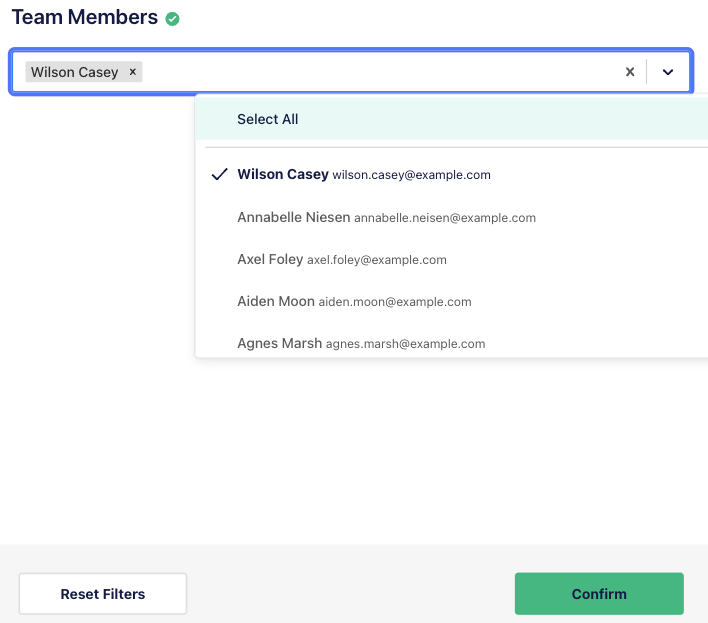Screen dimensions: 708x623
Task: Focus the team members search input
Action: (380, 72)
